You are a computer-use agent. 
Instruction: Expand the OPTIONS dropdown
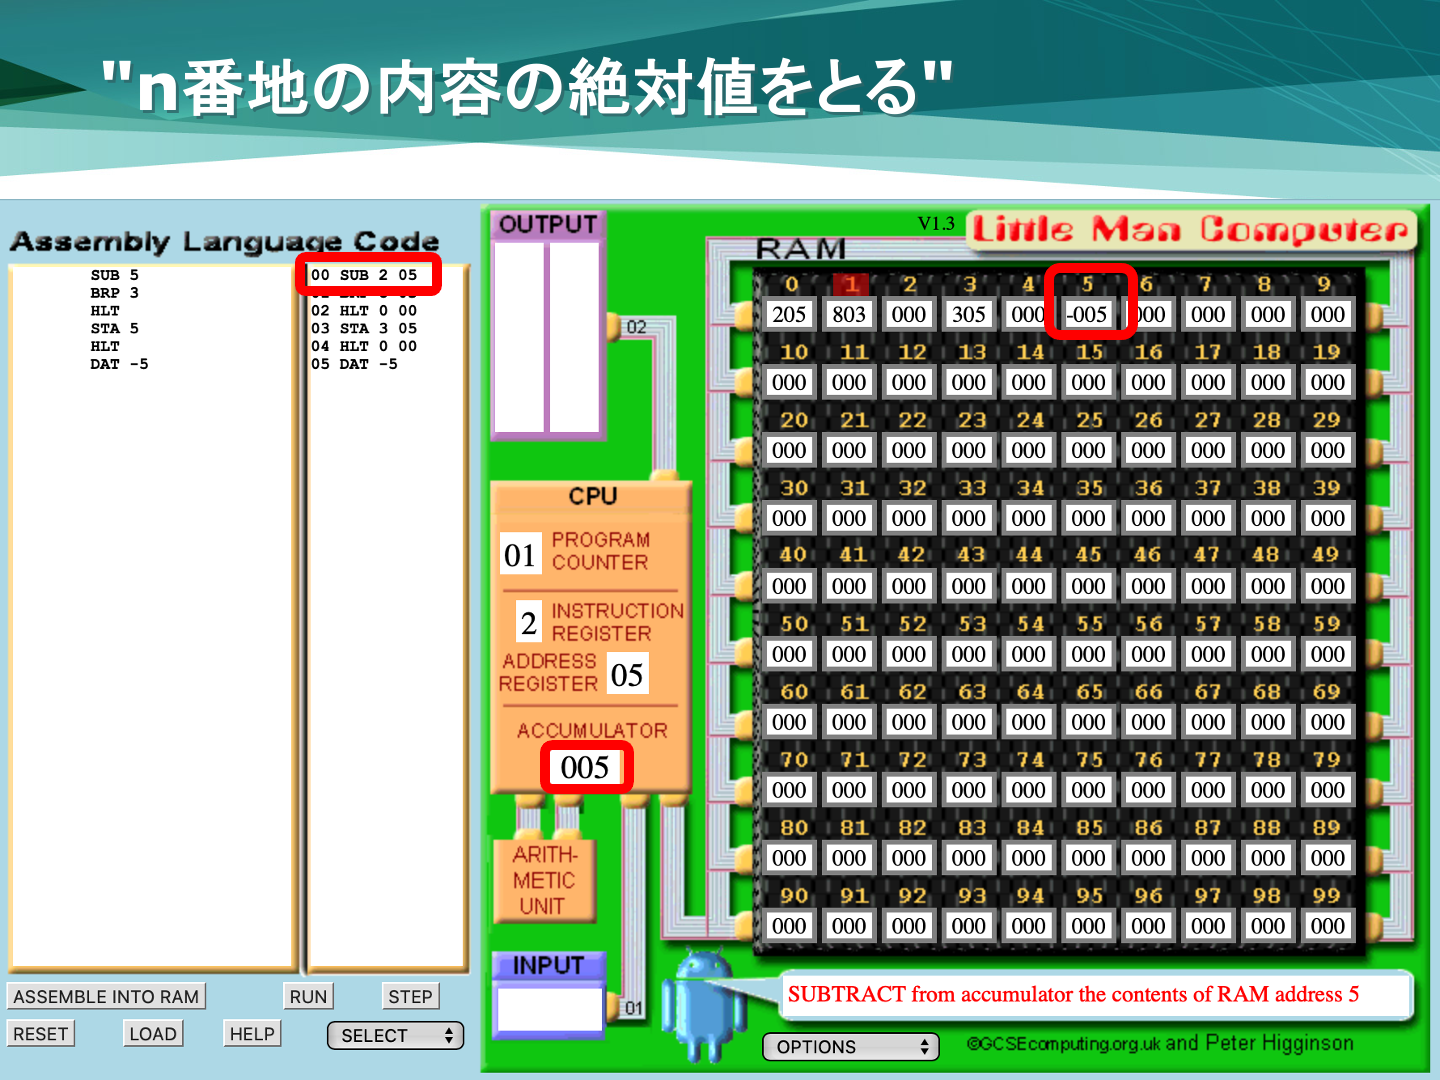(850, 1047)
